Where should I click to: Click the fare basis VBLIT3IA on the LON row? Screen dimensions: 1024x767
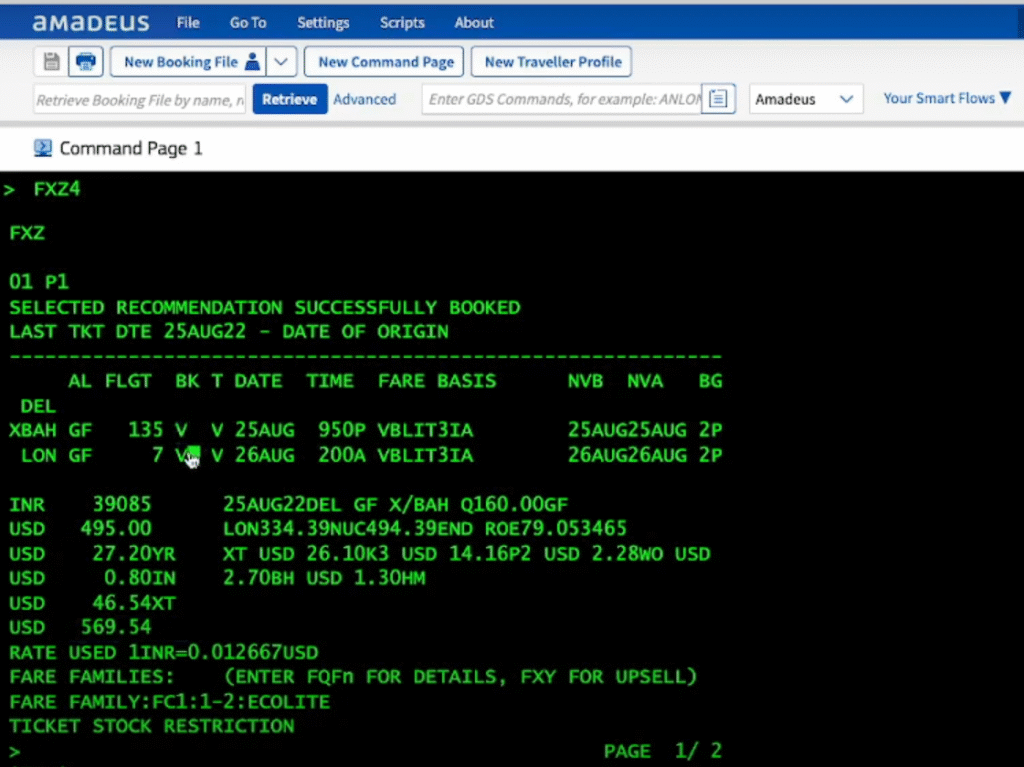click(x=425, y=455)
